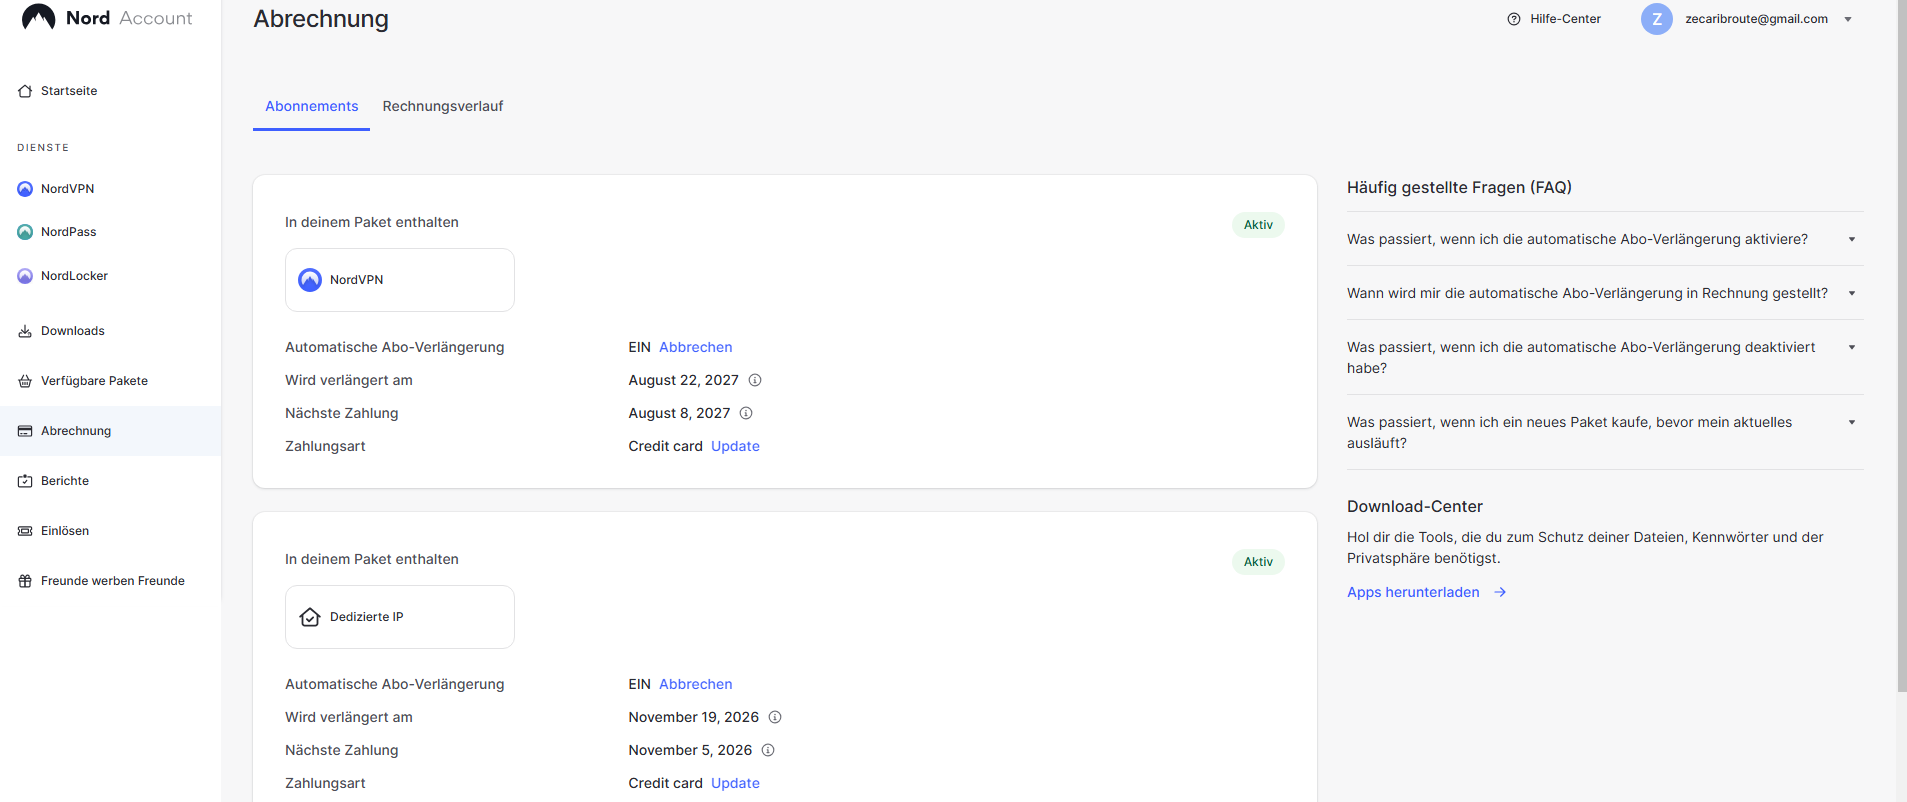Click the Download-Center heading

click(1414, 506)
